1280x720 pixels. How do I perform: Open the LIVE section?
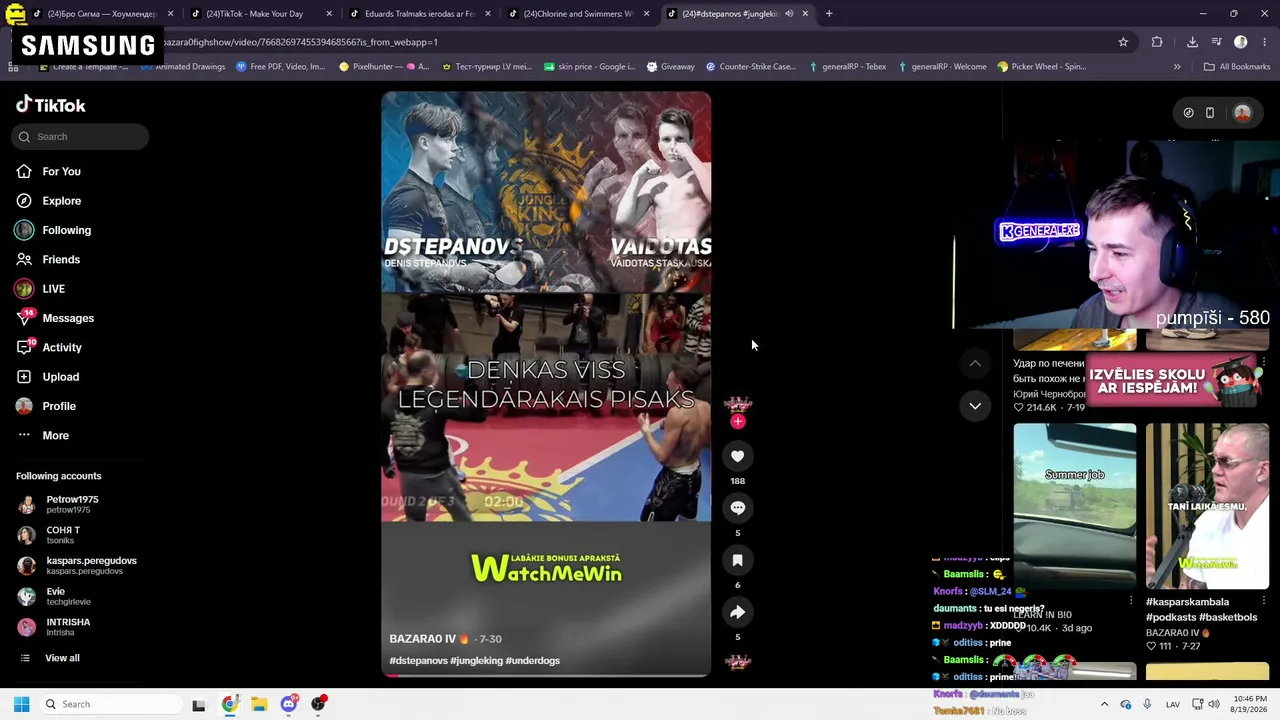coord(53,289)
